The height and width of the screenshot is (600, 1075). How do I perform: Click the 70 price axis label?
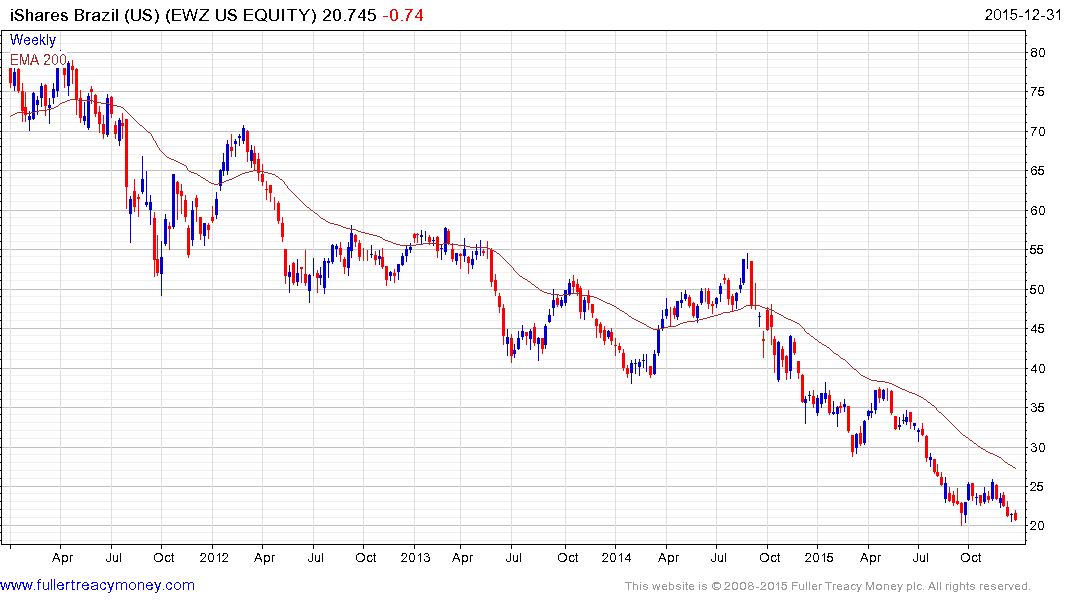click(1038, 132)
